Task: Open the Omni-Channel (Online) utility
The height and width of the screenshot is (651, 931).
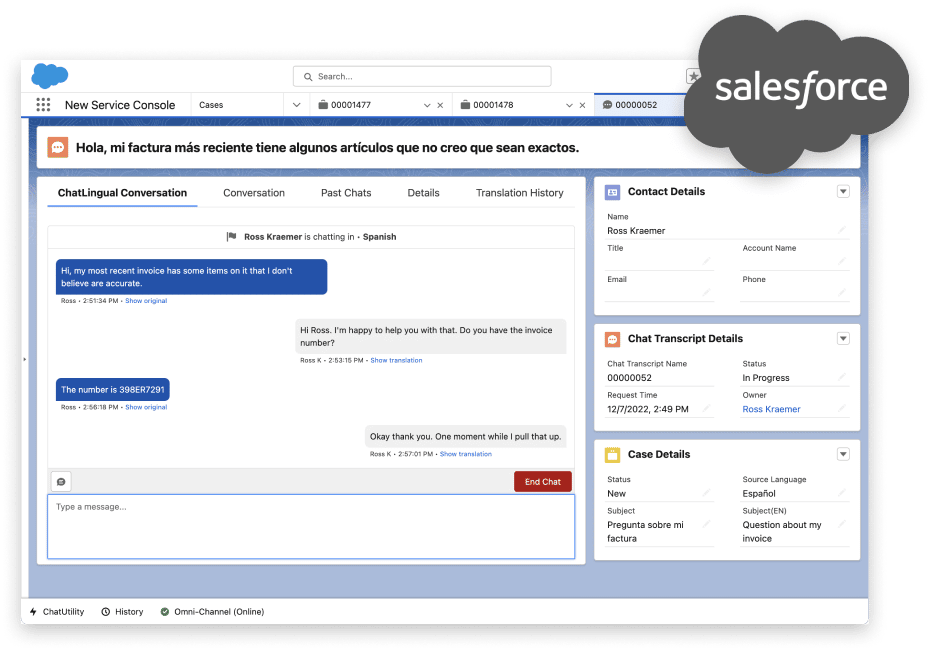Action: tap(213, 611)
